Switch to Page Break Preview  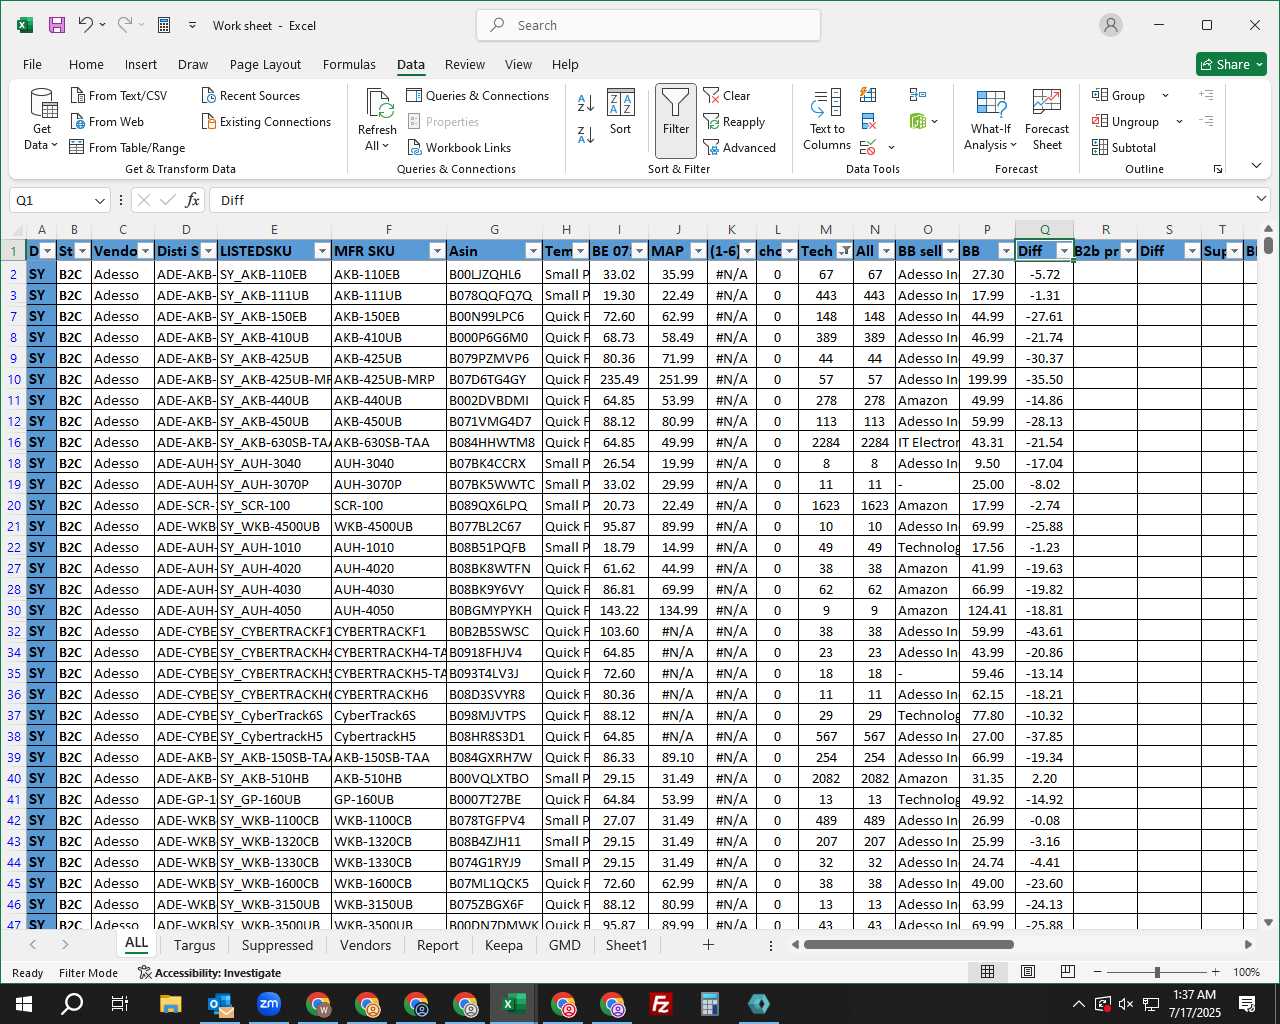point(1067,972)
